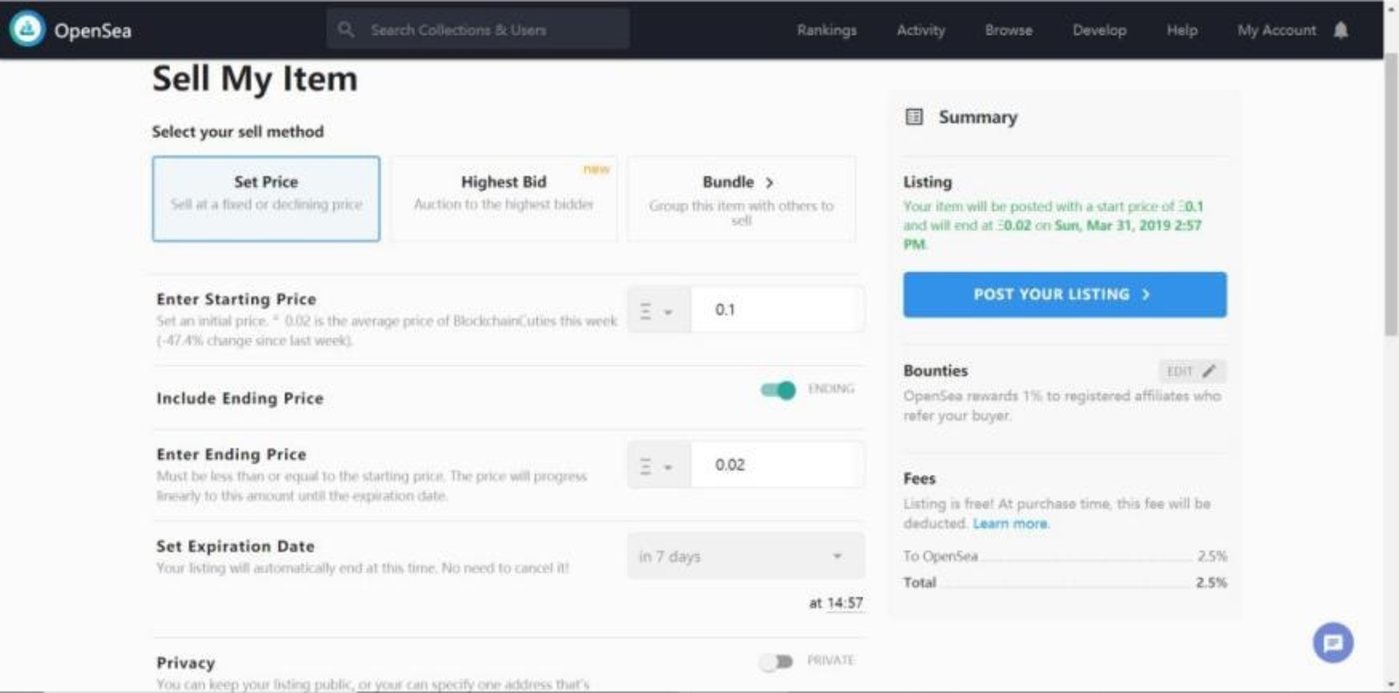Viewport: 1399px width, 693px height.
Task: Click the OpenSea brand name
Action: tap(93, 30)
